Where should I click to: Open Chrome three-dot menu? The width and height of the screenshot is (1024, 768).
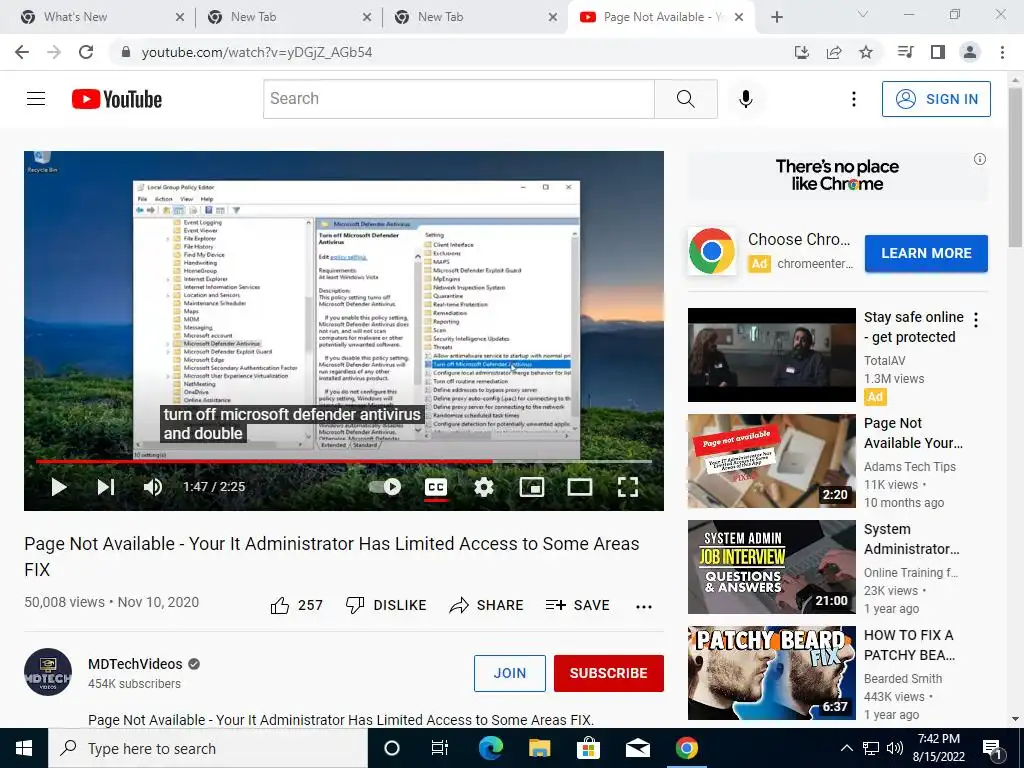(x=1002, y=52)
